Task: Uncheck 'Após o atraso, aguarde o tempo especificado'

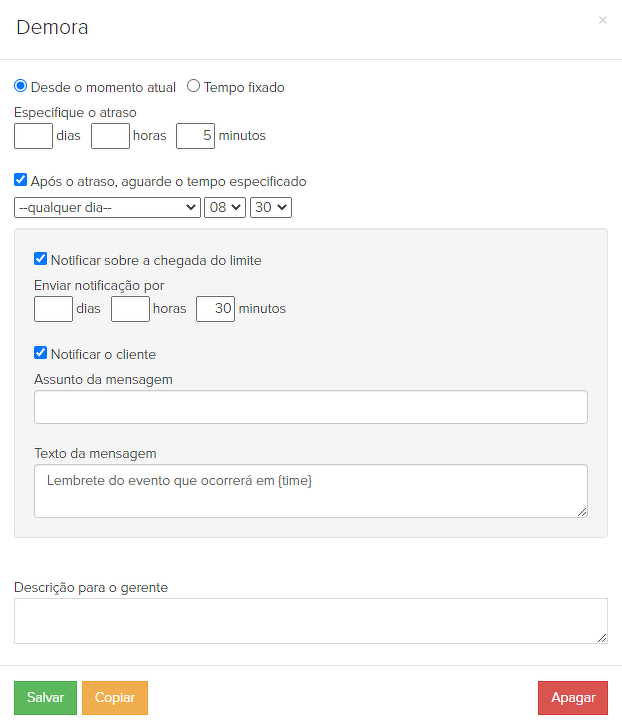Action: point(21,181)
